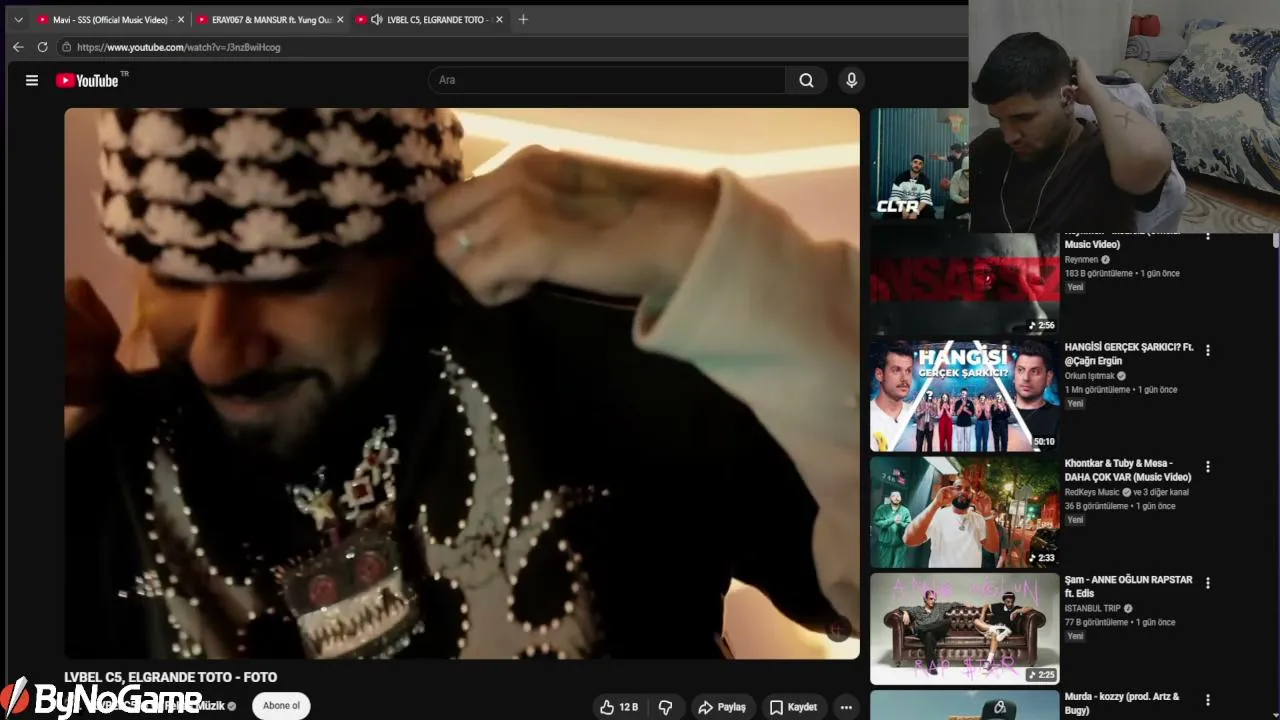Screen dimensions: 1280x720
Task: Visit the RedKeys Music channel
Action: pyautogui.click(x=1092, y=492)
